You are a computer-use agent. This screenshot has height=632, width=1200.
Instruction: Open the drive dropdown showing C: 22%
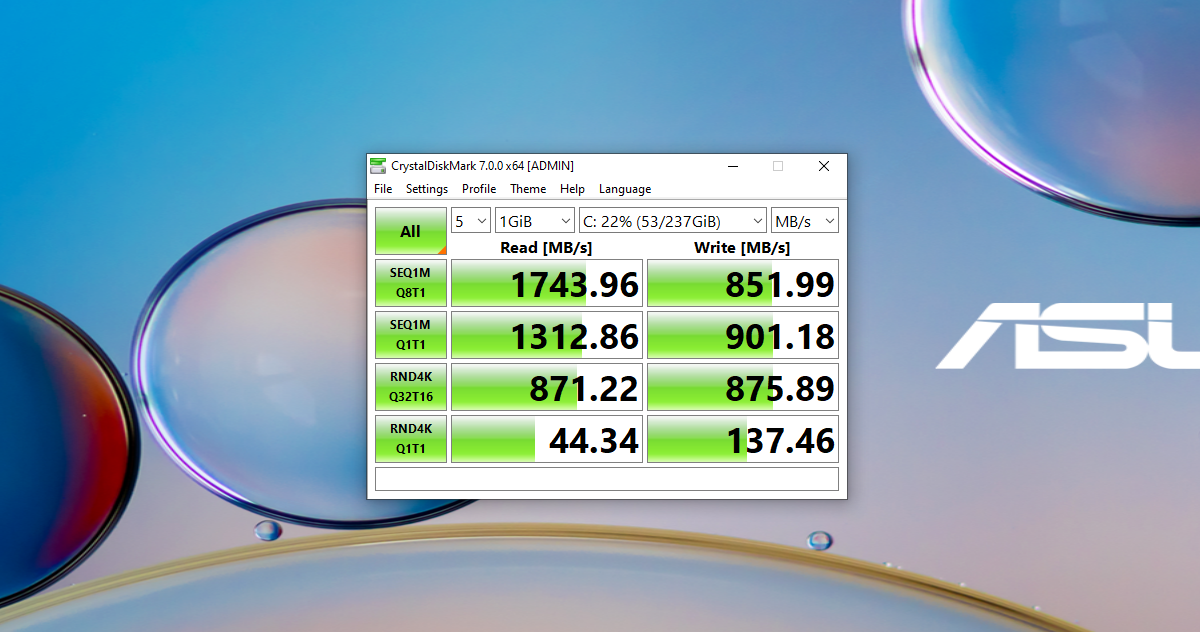tap(673, 221)
